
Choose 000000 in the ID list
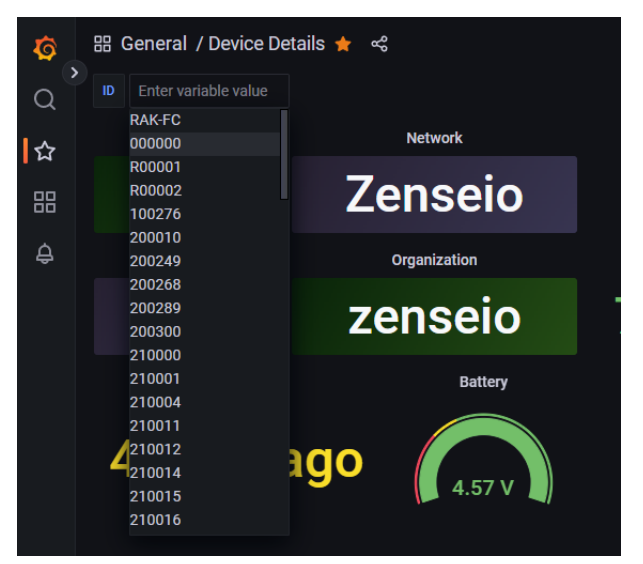point(156,144)
